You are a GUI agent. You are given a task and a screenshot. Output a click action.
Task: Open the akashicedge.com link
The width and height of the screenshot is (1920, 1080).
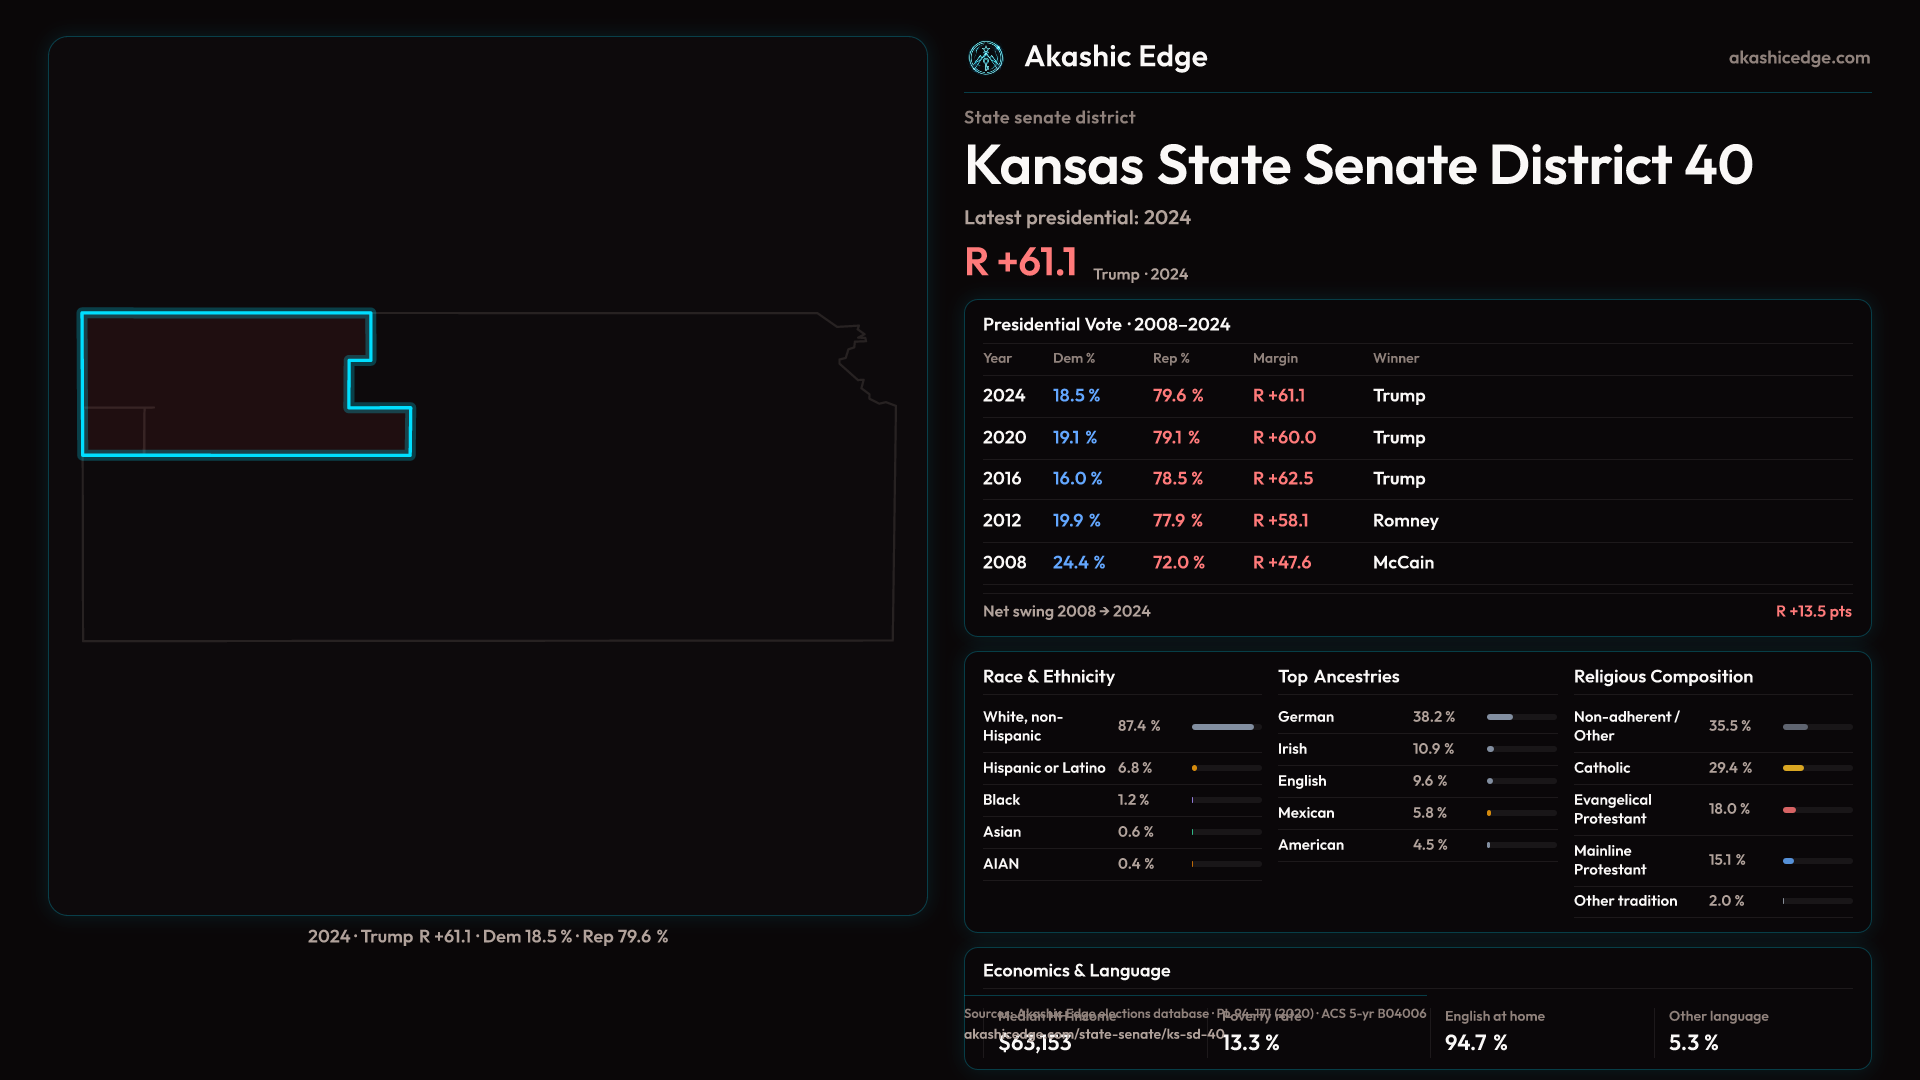(1799, 58)
